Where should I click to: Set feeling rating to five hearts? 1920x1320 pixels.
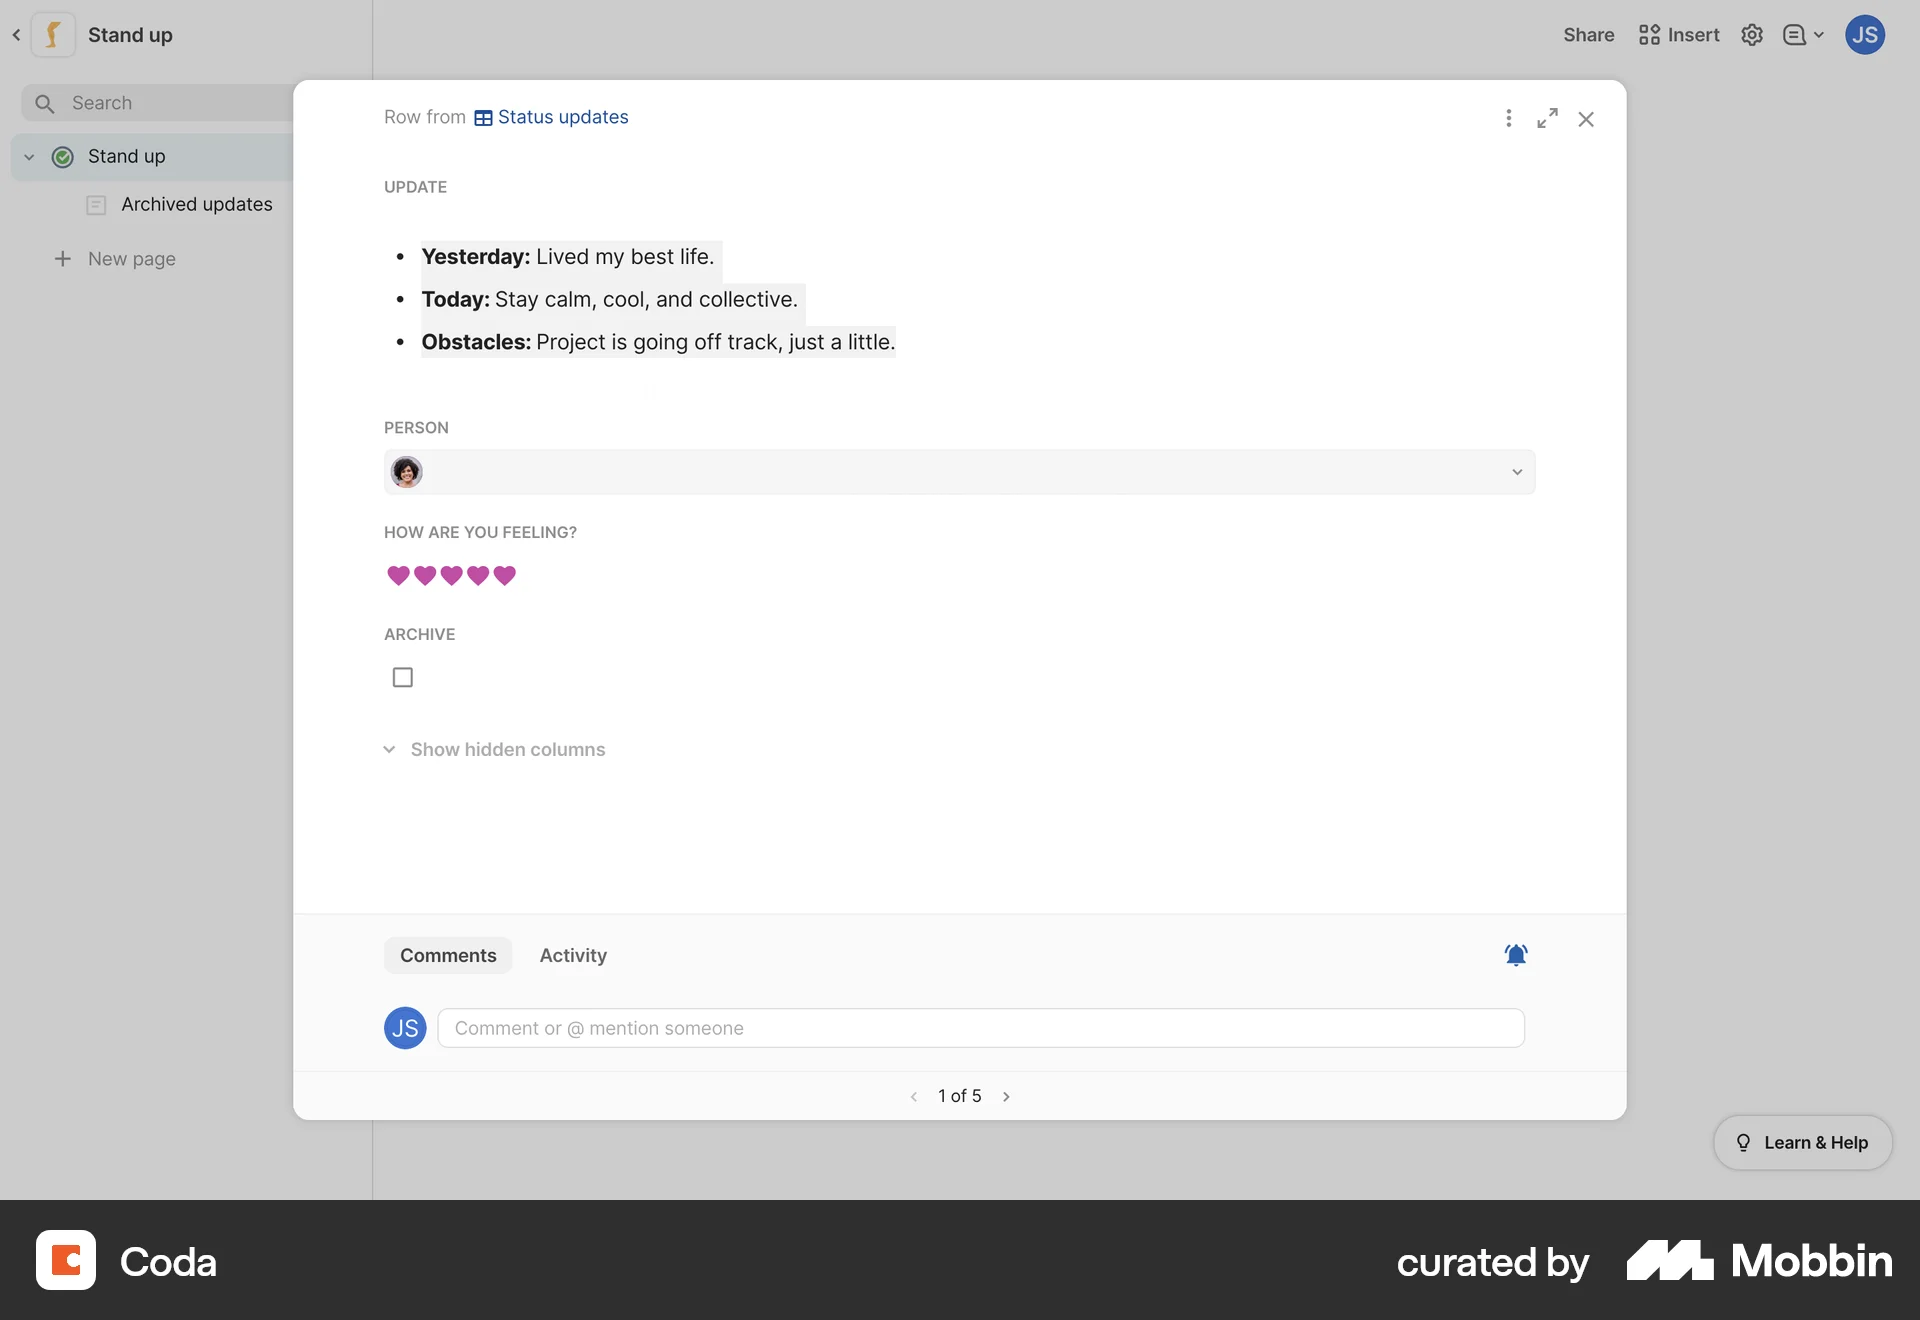pyautogui.click(x=505, y=576)
